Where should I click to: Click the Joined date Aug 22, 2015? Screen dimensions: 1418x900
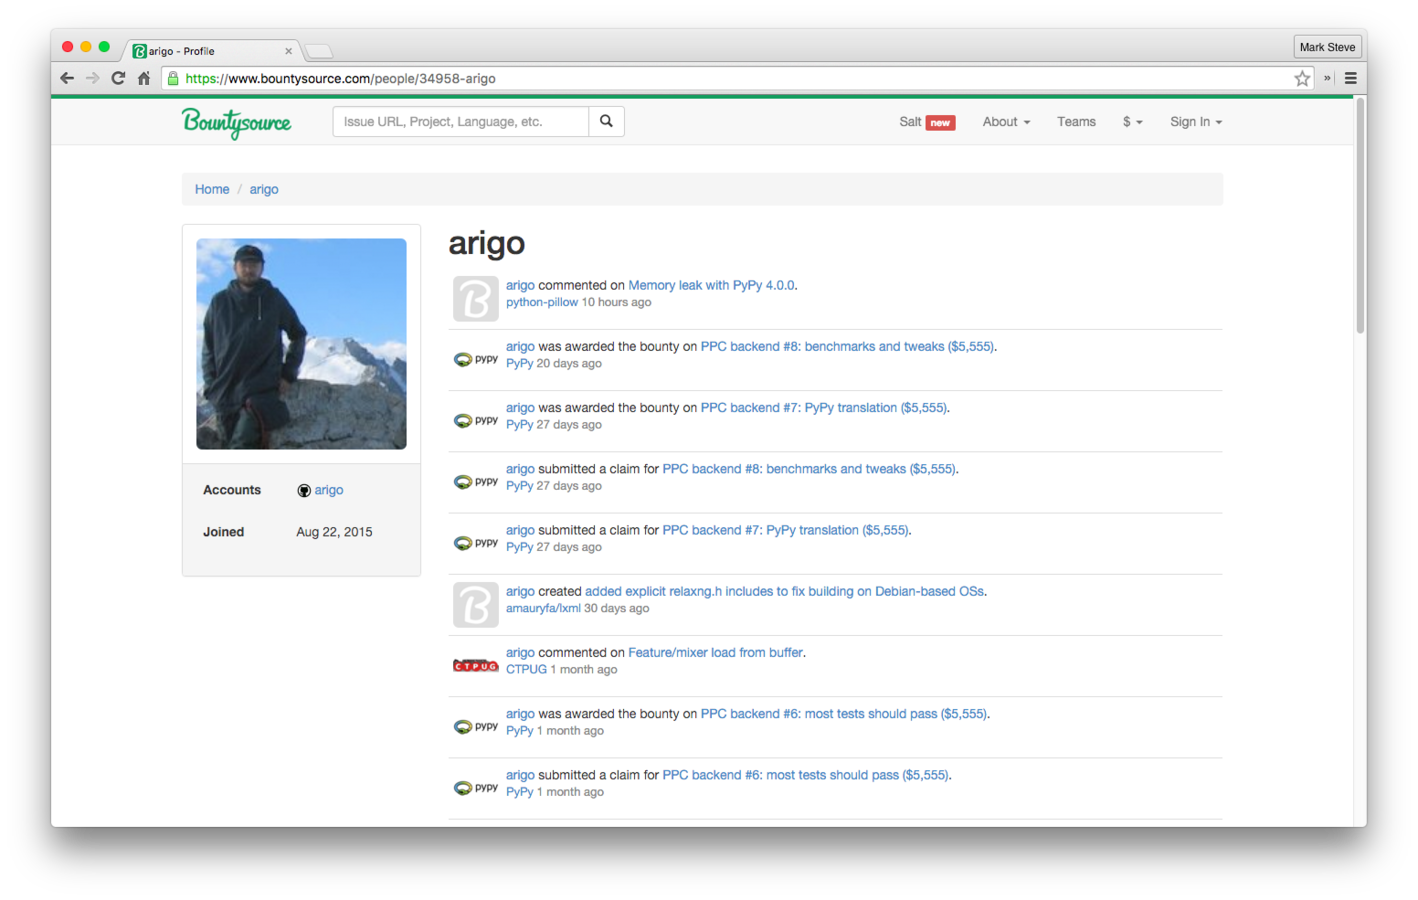tap(334, 532)
